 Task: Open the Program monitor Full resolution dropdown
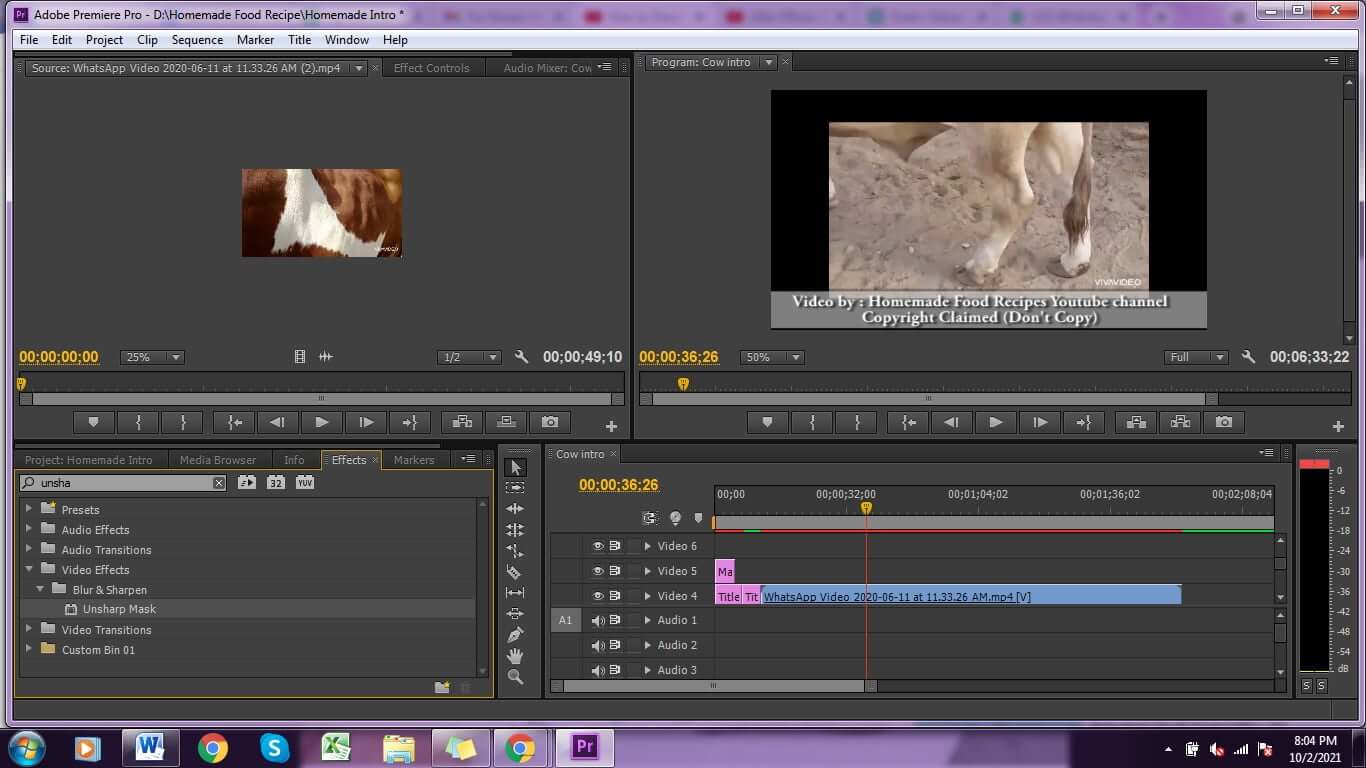click(x=1196, y=357)
